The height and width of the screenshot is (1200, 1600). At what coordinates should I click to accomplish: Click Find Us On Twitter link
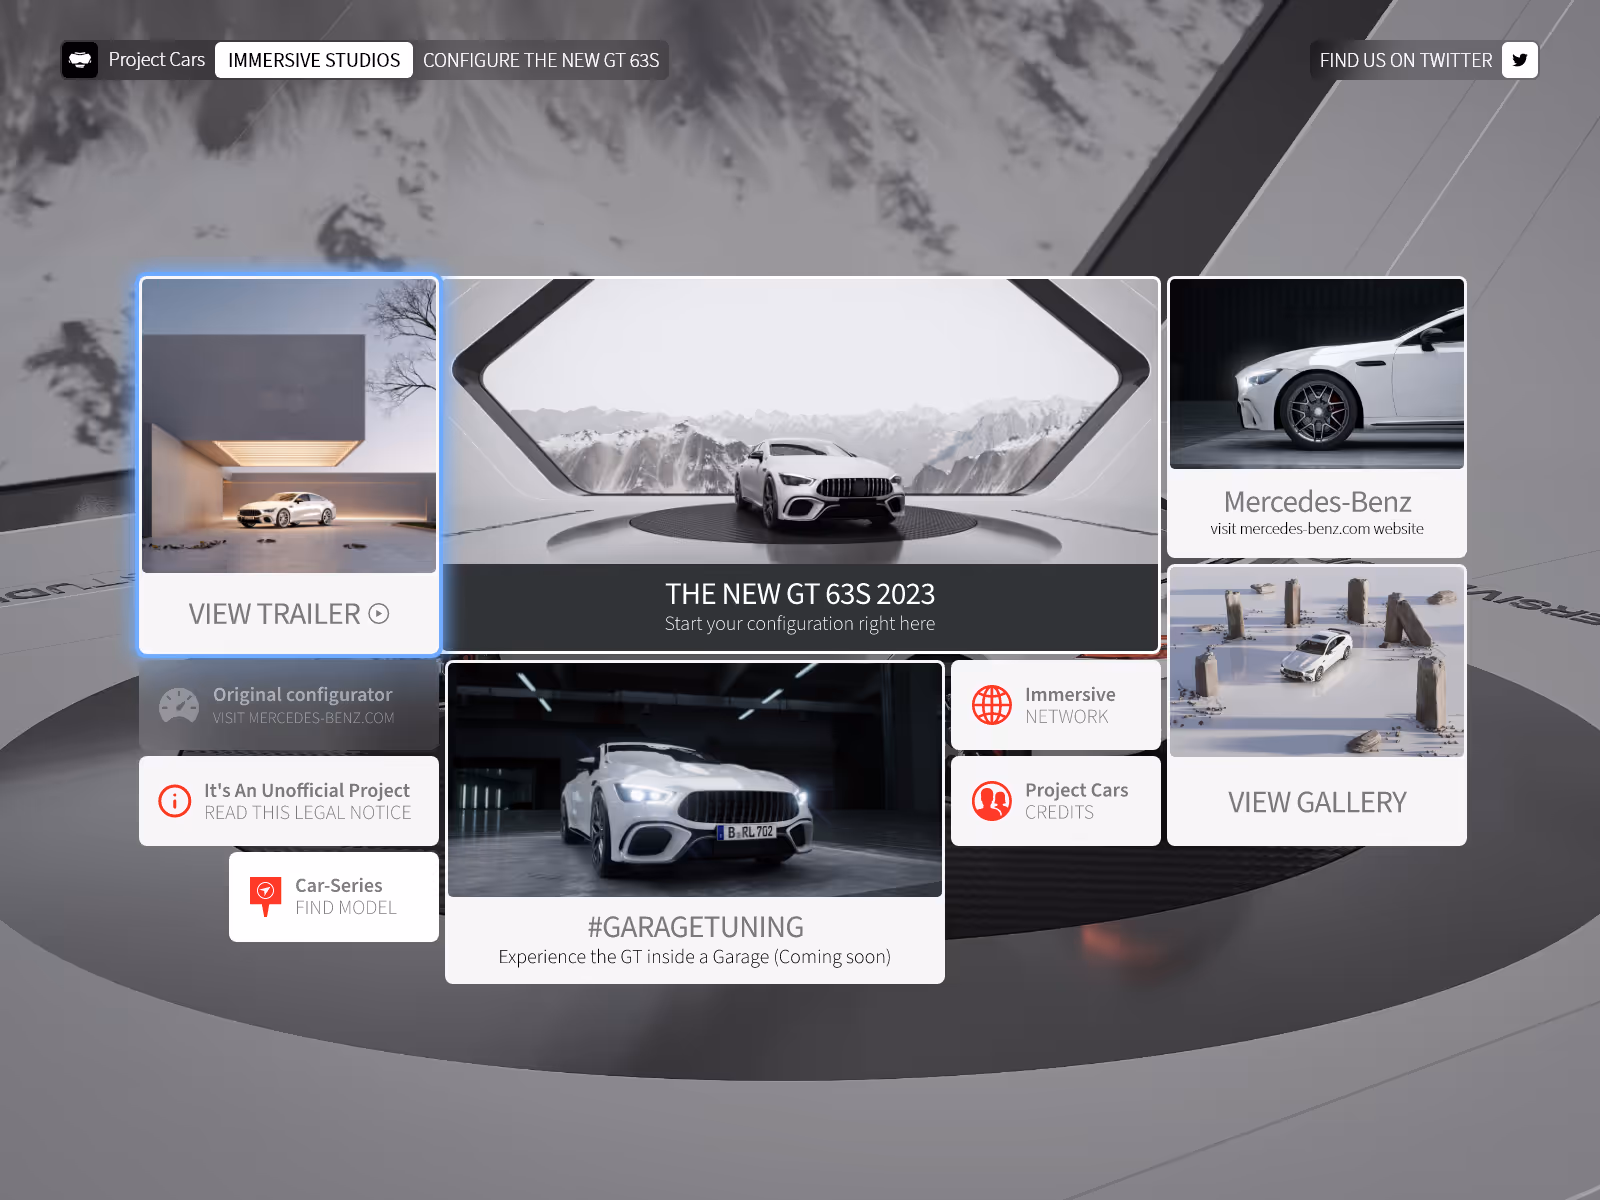tap(1406, 60)
